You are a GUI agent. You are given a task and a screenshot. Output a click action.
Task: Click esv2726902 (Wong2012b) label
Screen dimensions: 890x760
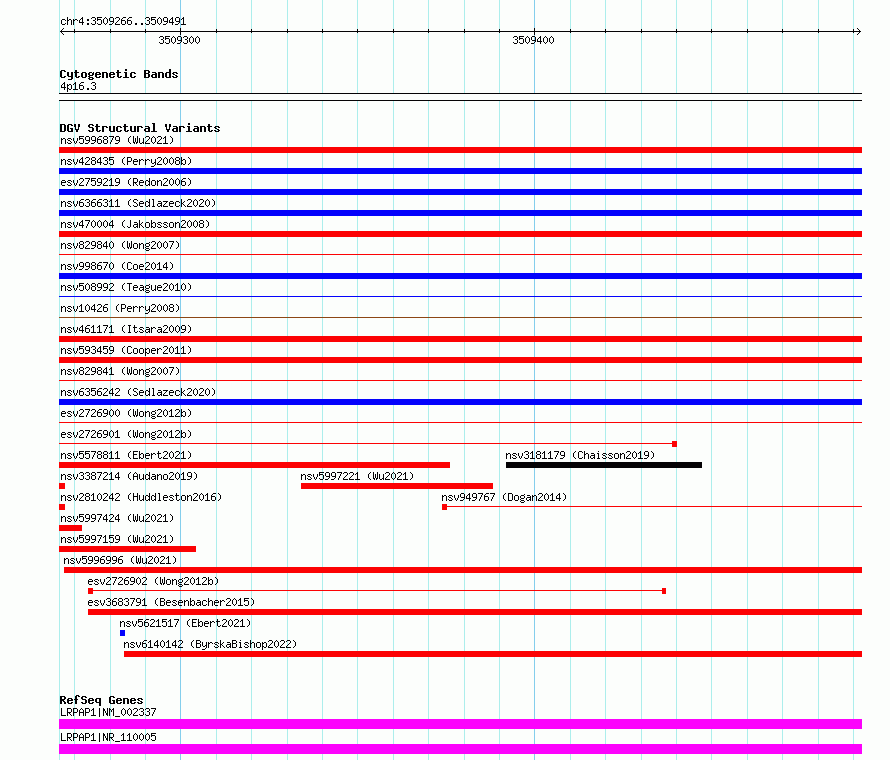[153, 581]
